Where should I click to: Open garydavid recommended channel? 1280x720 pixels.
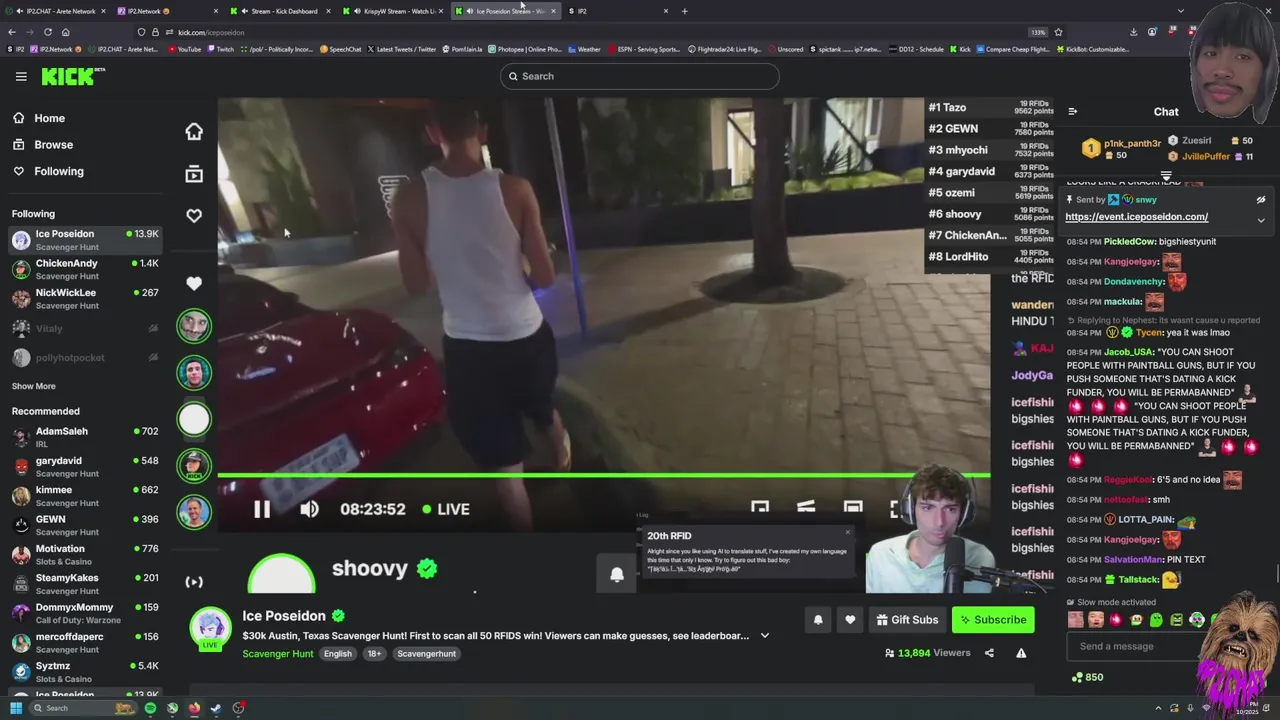[x=85, y=466]
